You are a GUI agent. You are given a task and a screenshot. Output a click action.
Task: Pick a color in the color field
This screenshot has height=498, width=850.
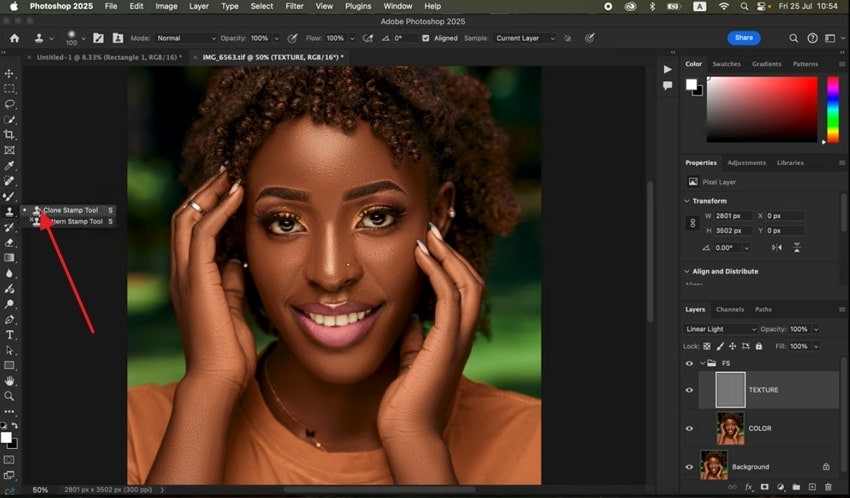(762, 109)
